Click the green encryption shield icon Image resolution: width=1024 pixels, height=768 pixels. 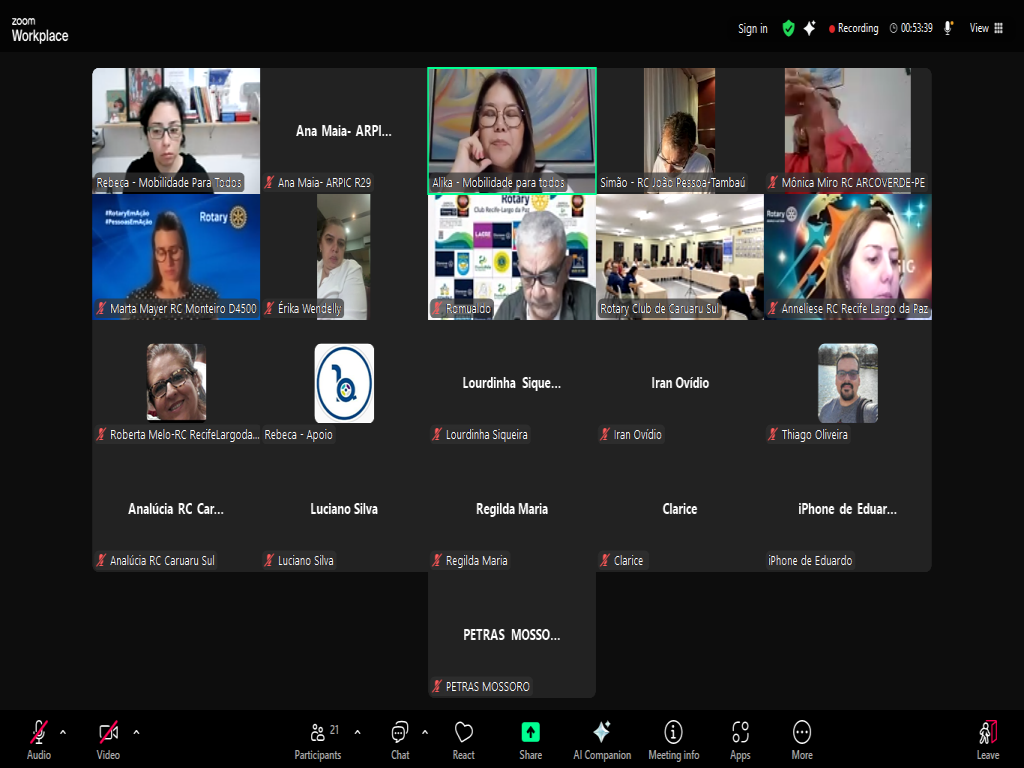pyautogui.click(x=788, y=28)
